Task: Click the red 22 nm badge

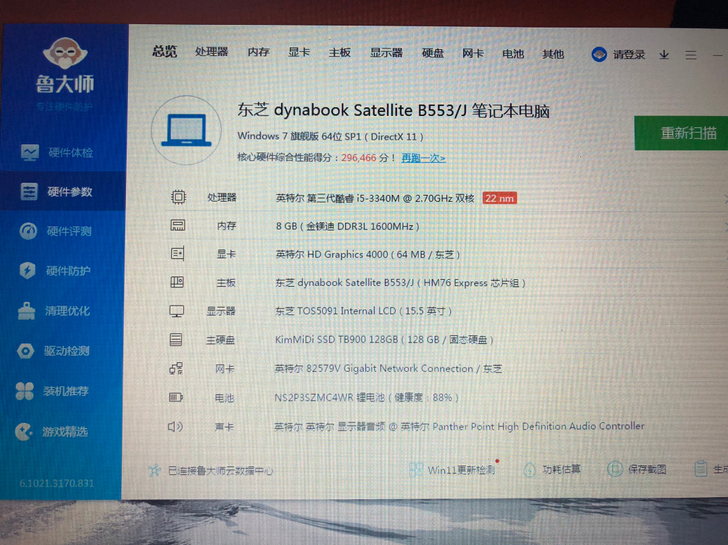Action: click(x=500, y=198)
